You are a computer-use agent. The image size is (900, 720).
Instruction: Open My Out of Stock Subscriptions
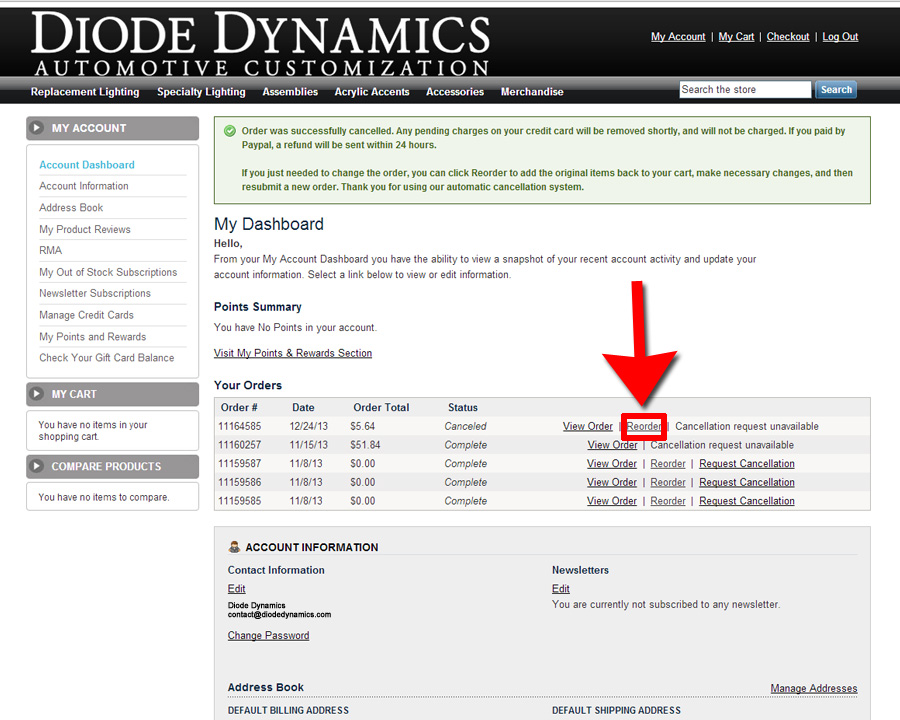[x=108, y=272]
